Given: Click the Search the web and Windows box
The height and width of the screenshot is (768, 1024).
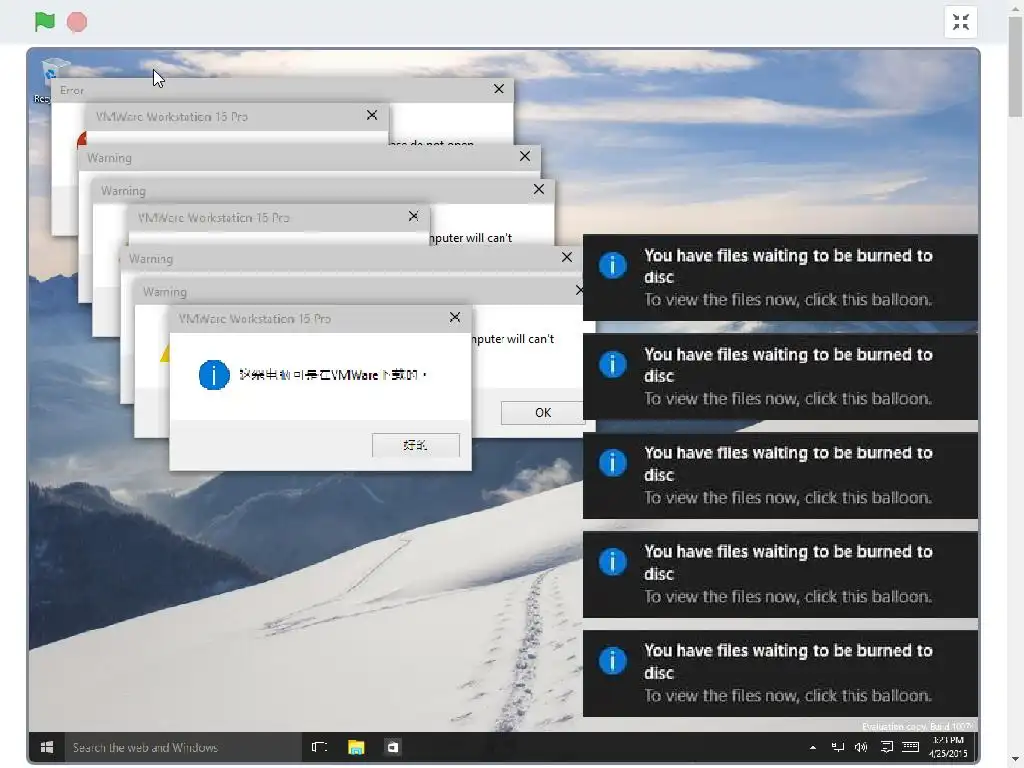Looking at the screenshot, I should point(183,747).
